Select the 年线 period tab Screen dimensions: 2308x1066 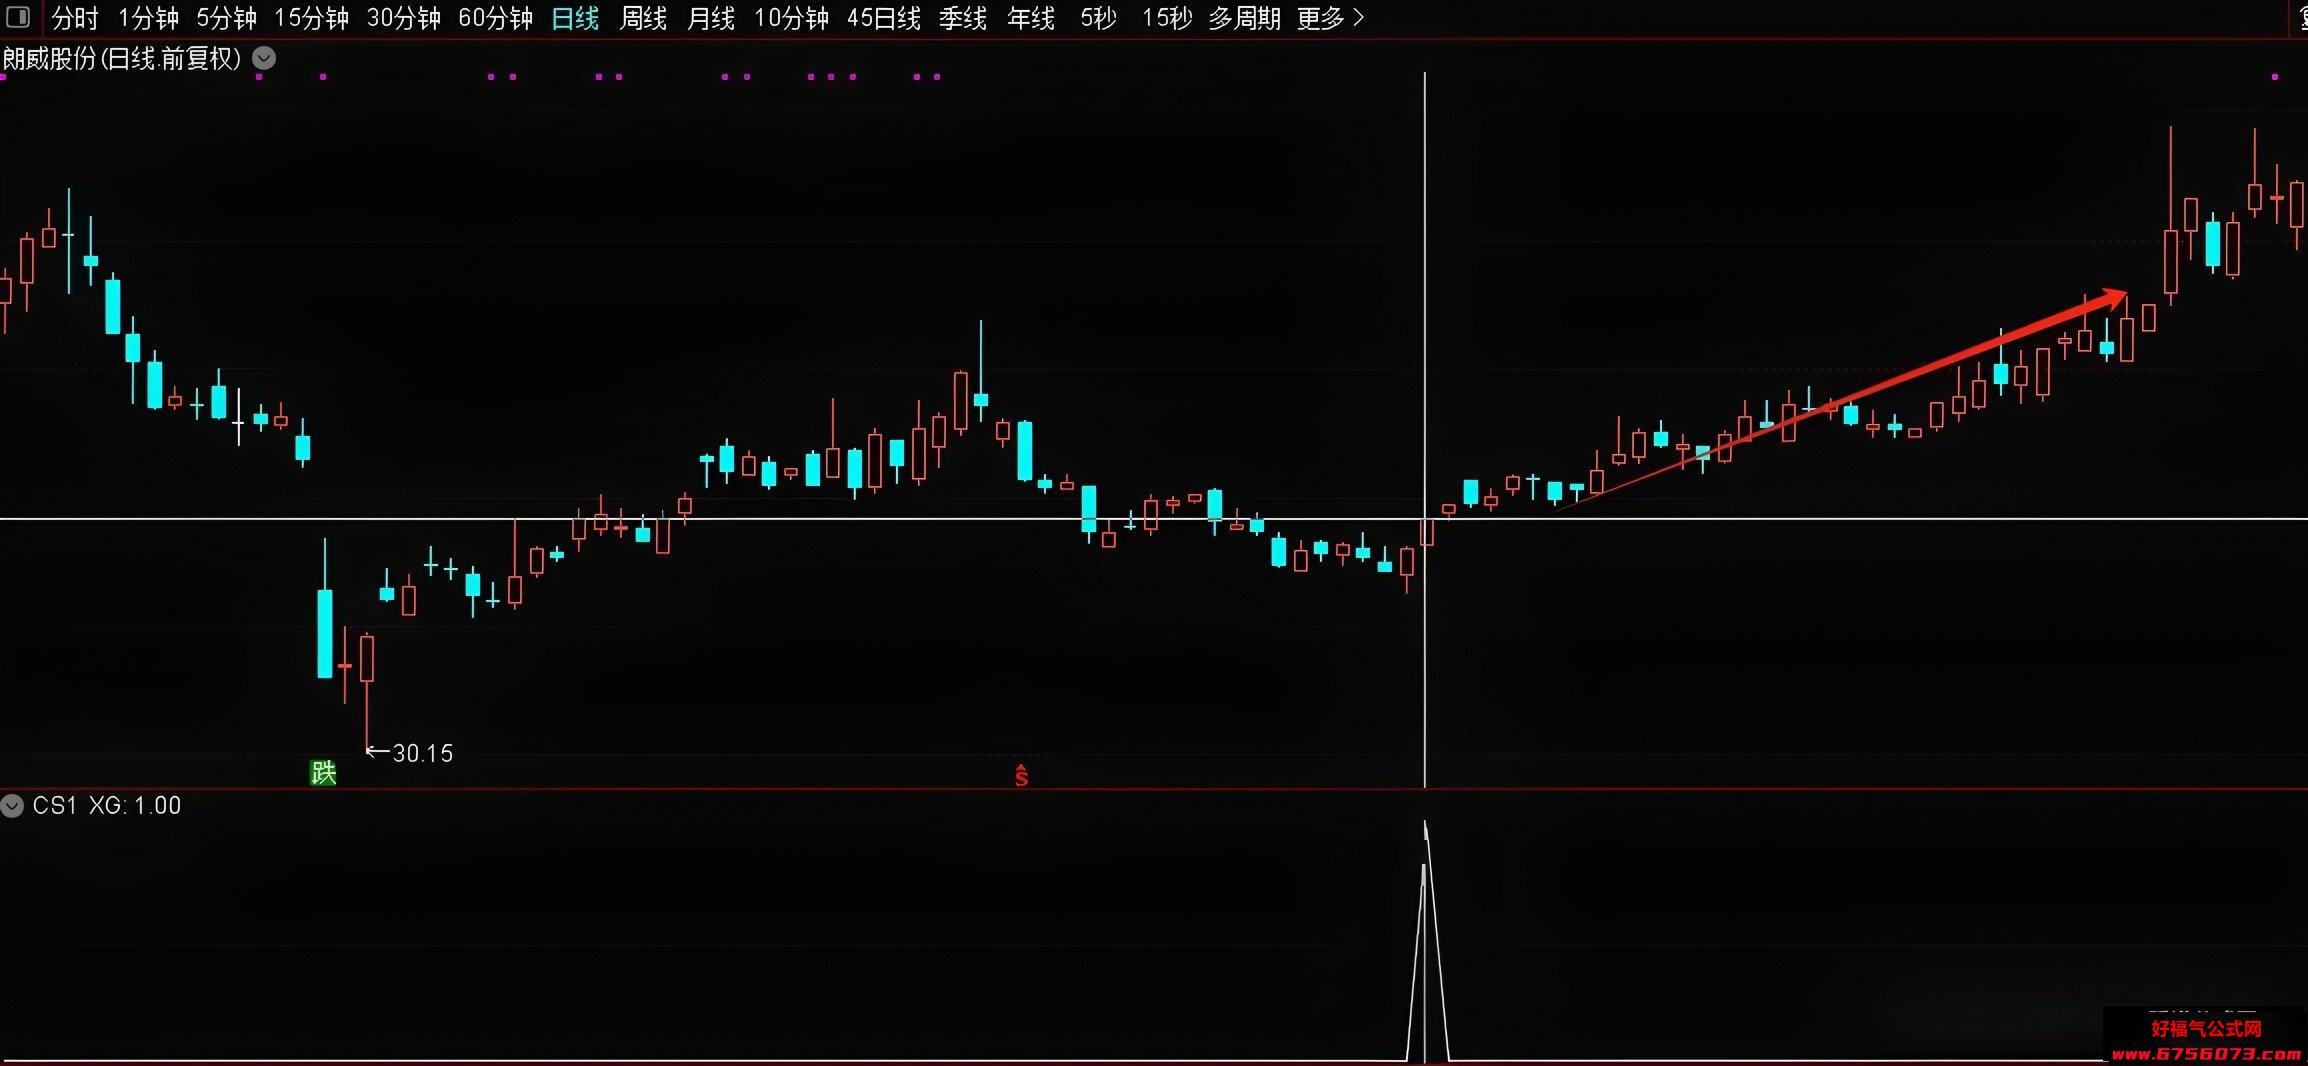(1031, 18)
